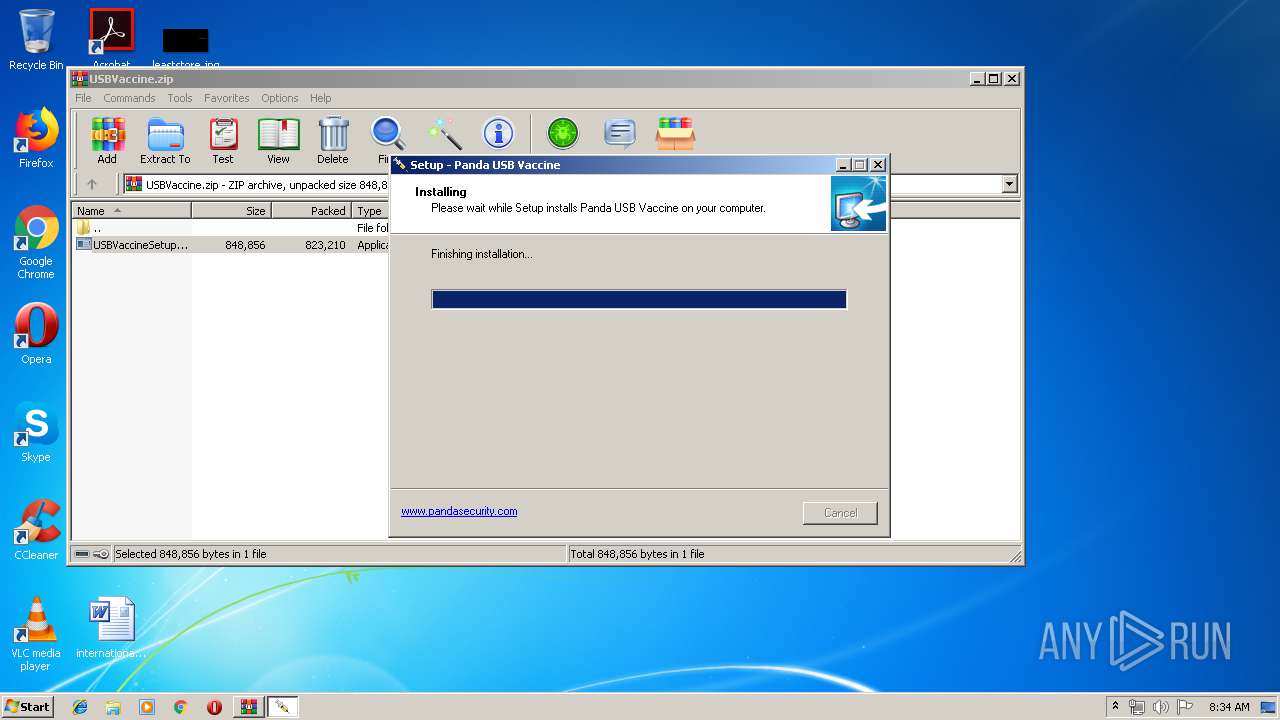The height and width of the screenshot is (720, 1280).
Task: Open Acrobat desktop shortcut
Action: point(112,40)
